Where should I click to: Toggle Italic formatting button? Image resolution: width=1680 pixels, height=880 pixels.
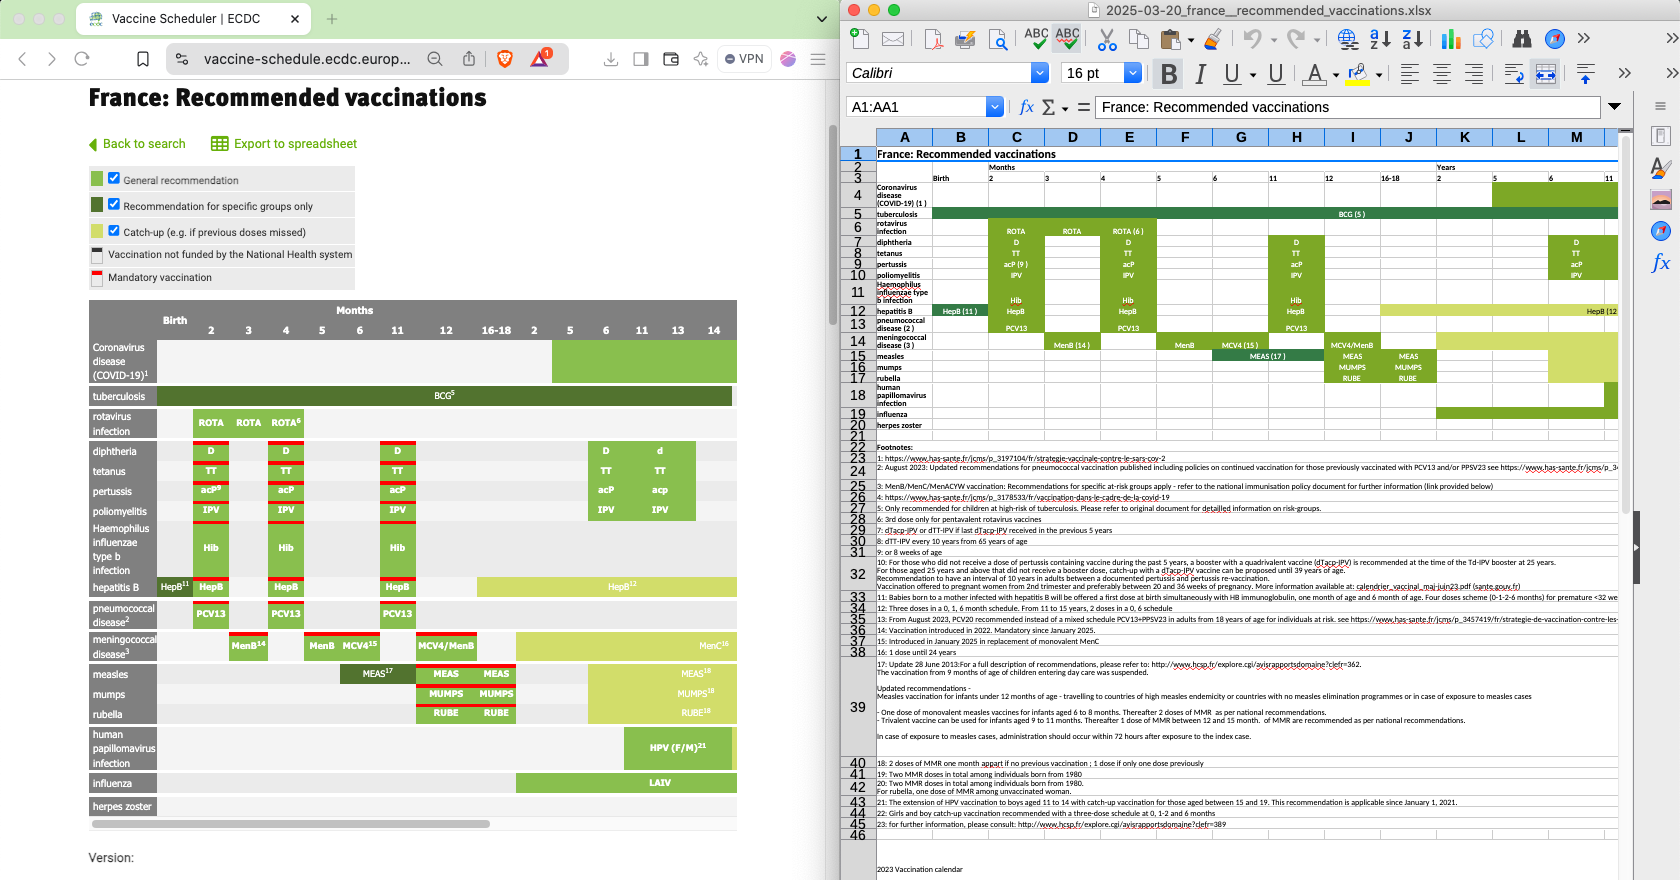[x=1200, y=73]
